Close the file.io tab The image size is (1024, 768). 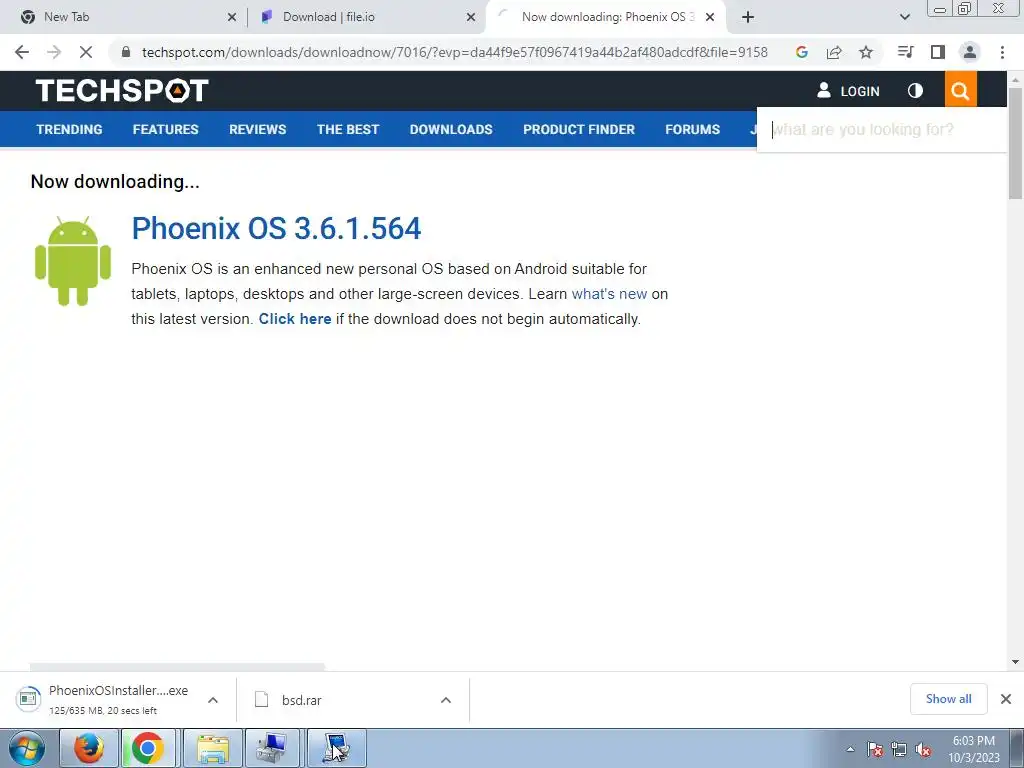(471, 17)
